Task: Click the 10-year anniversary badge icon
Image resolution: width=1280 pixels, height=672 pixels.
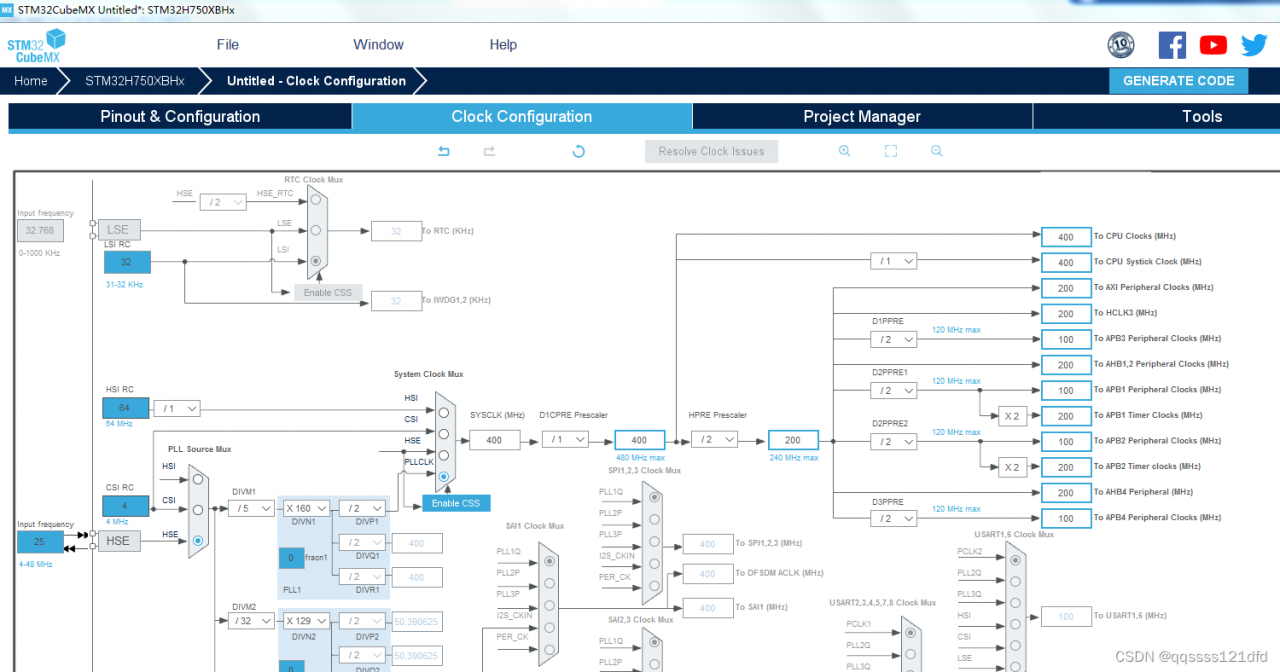Action: pos(1121,45)
